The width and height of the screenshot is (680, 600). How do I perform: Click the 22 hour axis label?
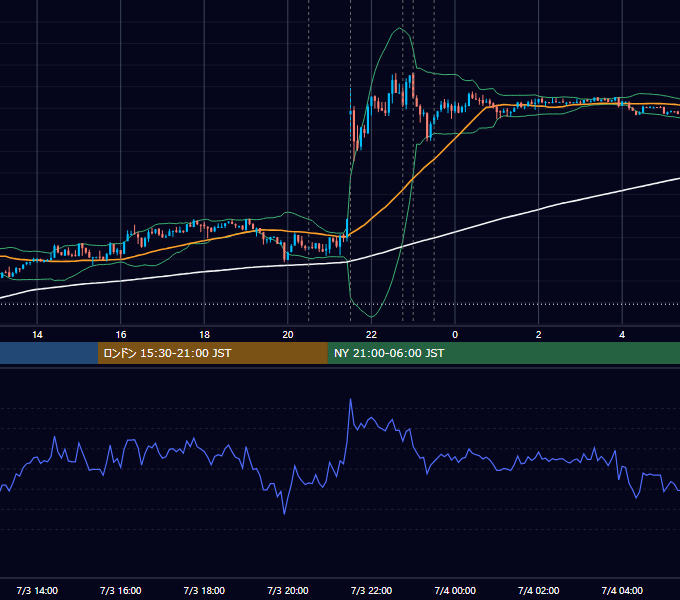[x=371, y=335]
